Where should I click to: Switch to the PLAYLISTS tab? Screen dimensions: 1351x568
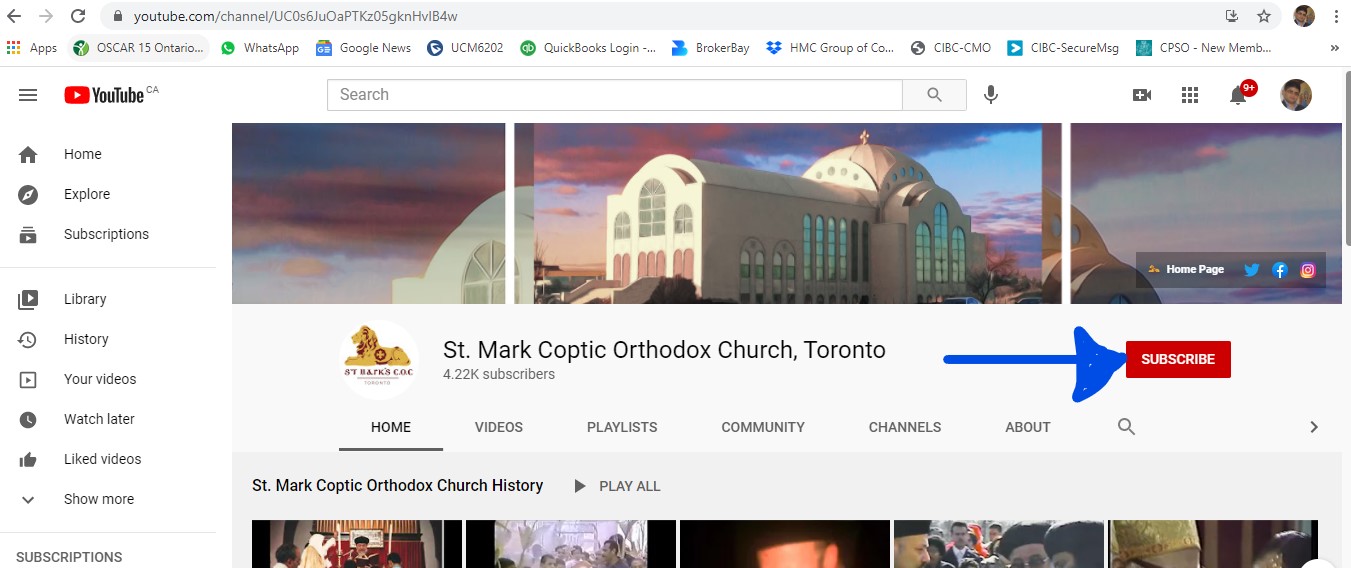(x=622, y=427)
